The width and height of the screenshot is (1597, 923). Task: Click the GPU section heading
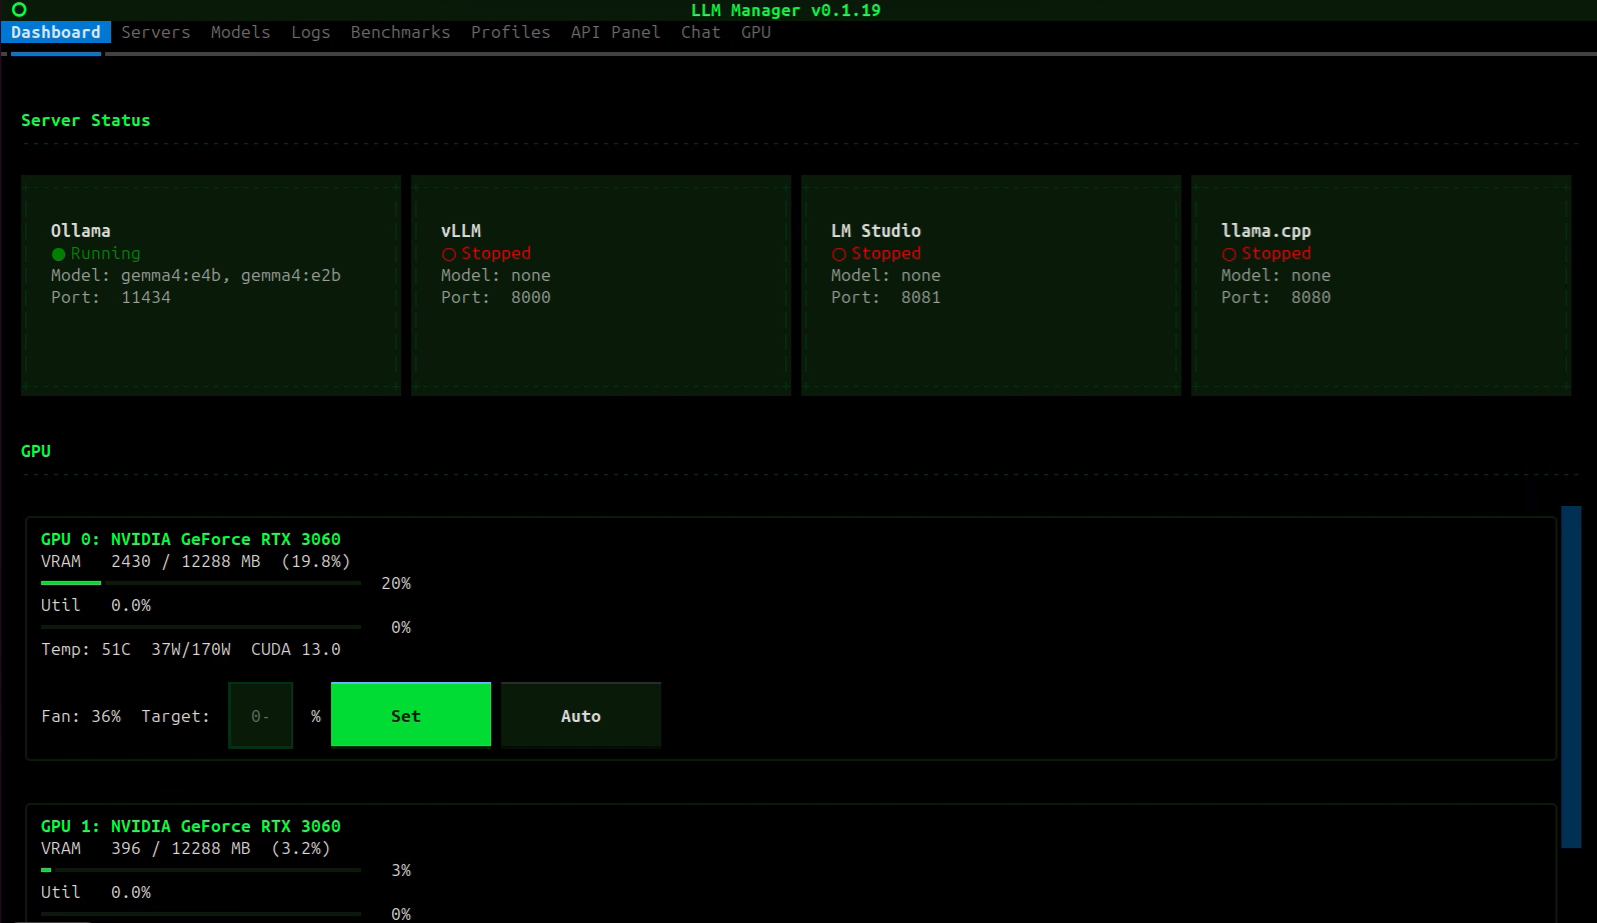point(36,451)
